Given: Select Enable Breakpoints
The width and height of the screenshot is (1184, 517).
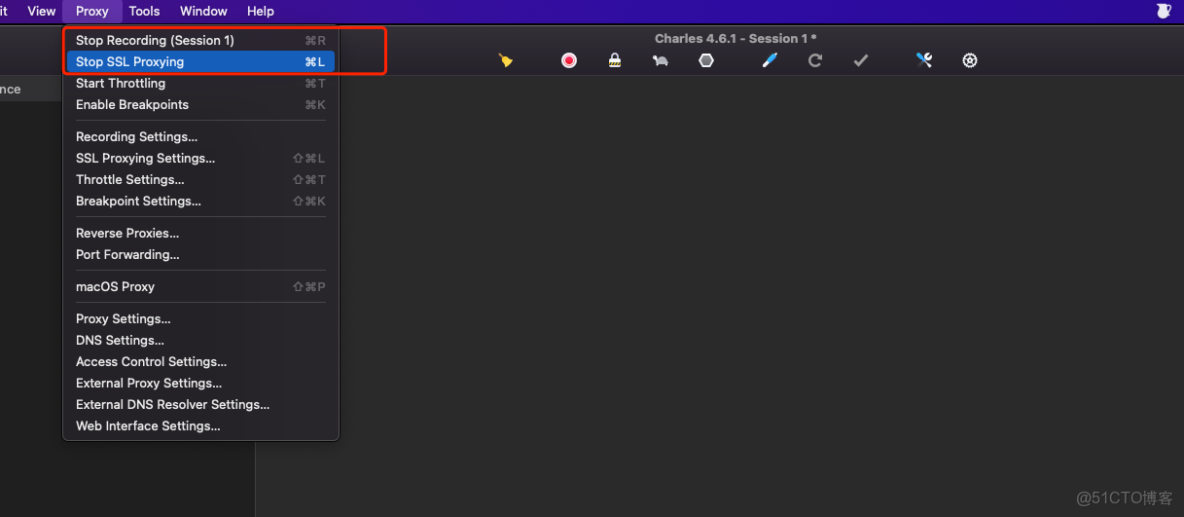Looking at the screenshot, I should click(x=201, y=104).
